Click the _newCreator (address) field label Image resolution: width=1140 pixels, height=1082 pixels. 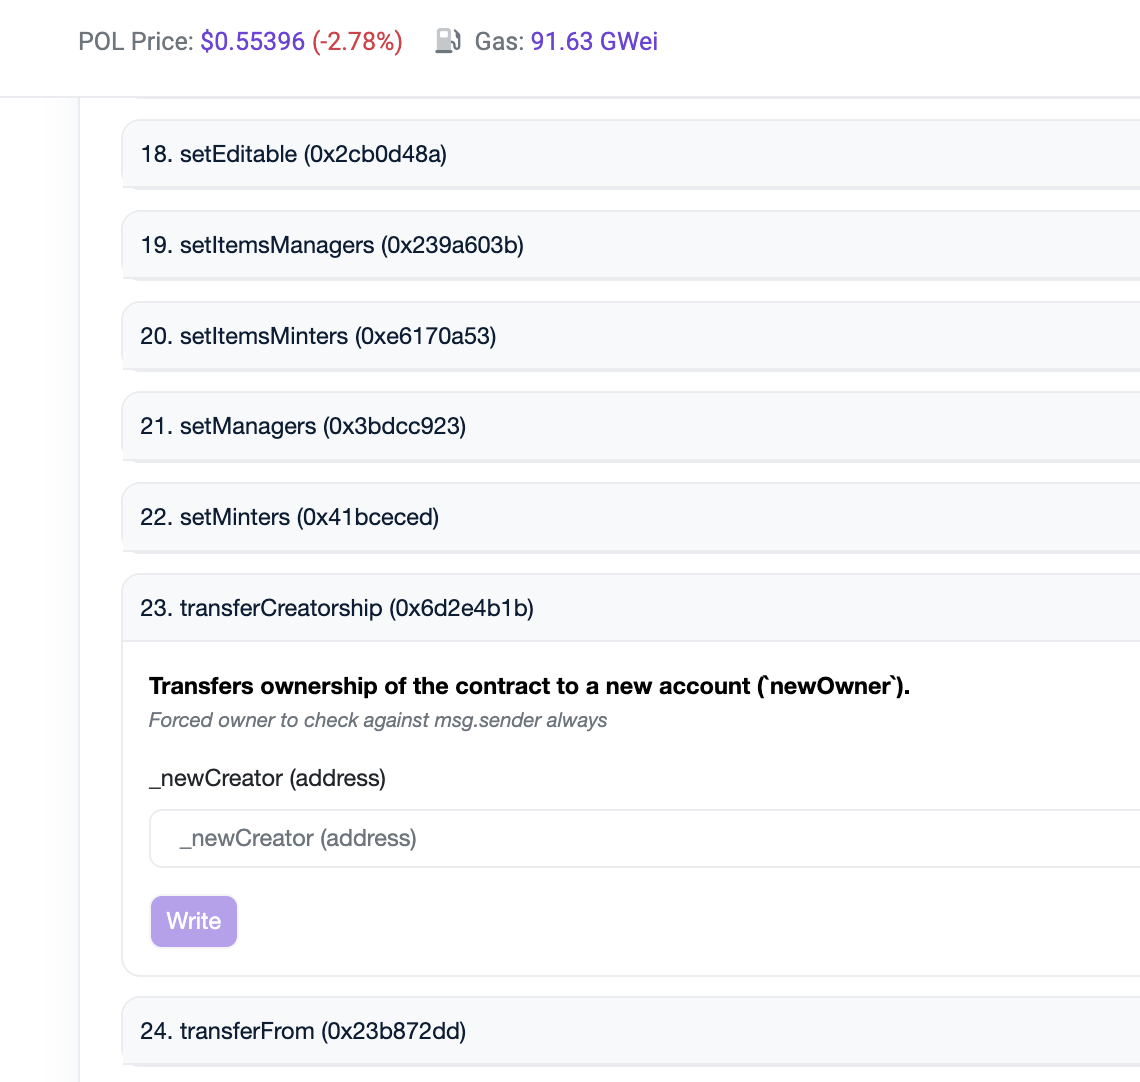[x=267, y=778]
